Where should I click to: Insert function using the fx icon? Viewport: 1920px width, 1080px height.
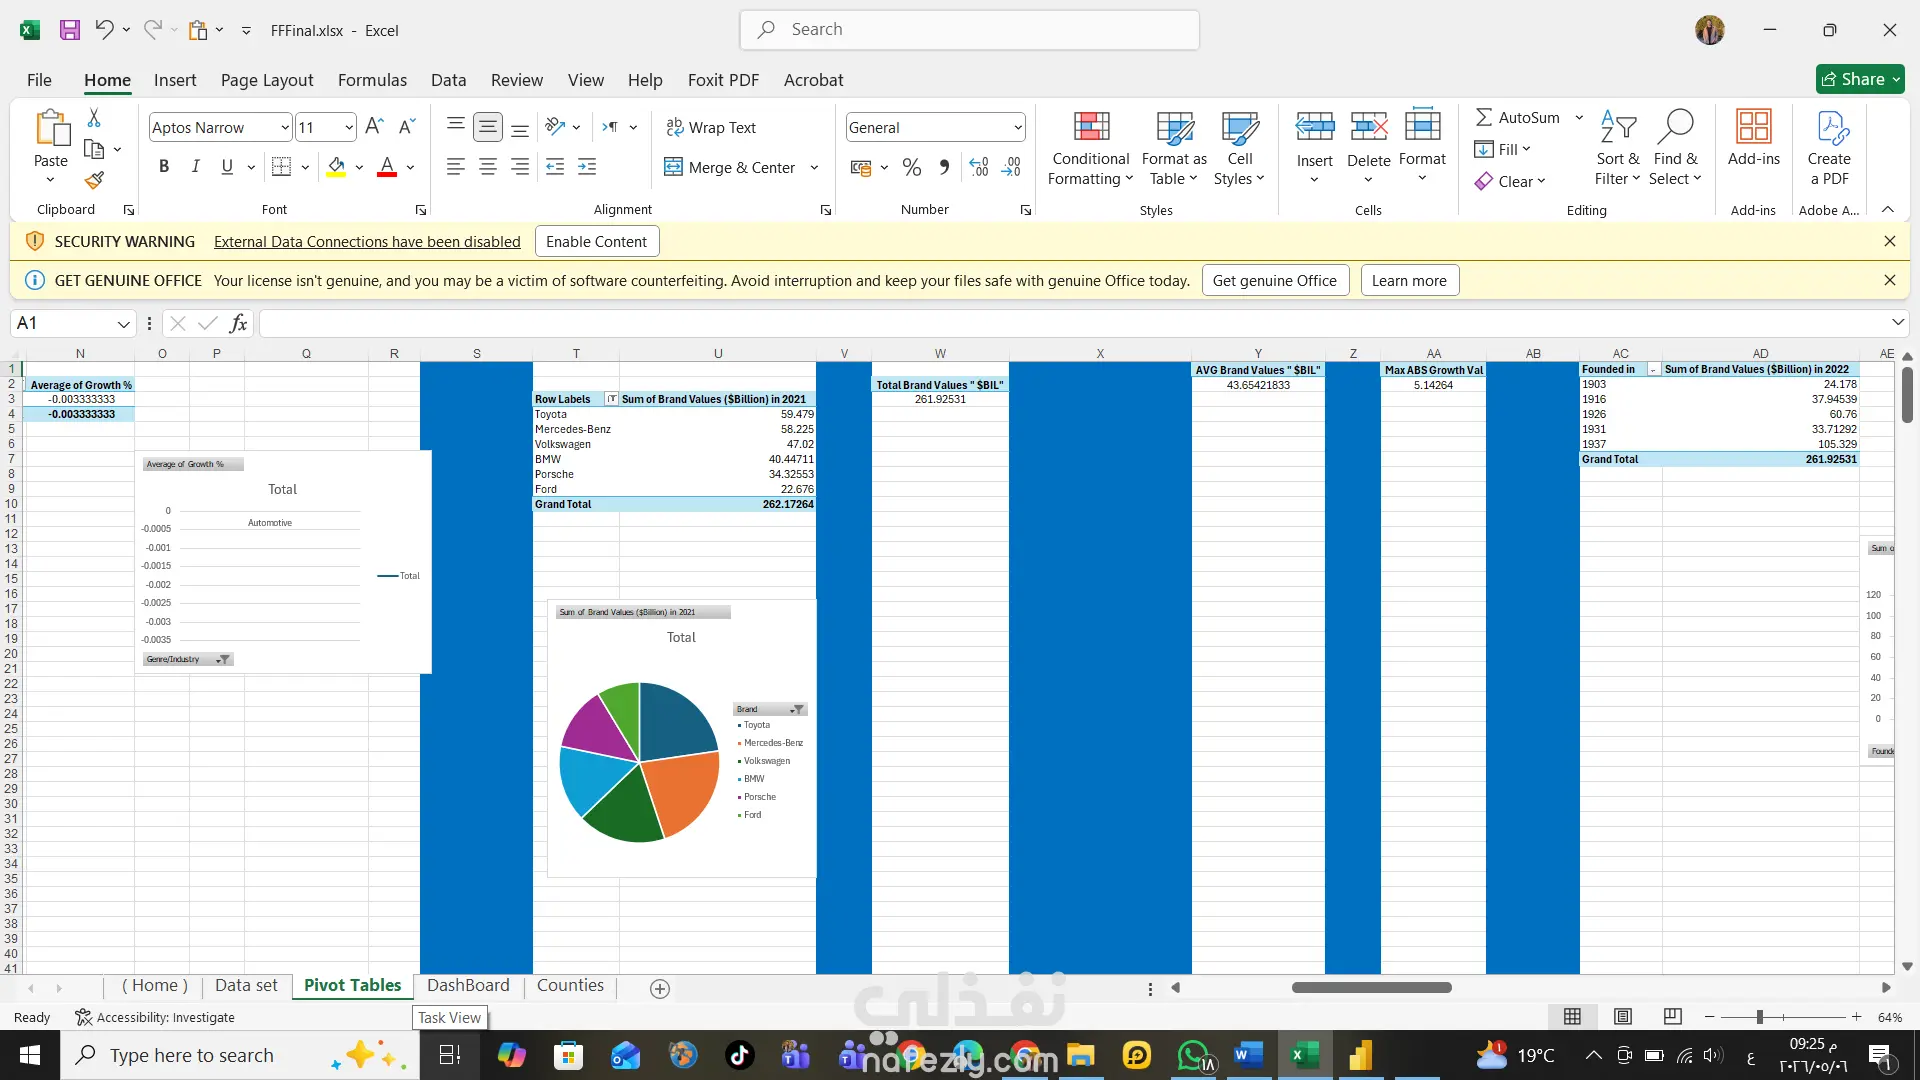238,323
